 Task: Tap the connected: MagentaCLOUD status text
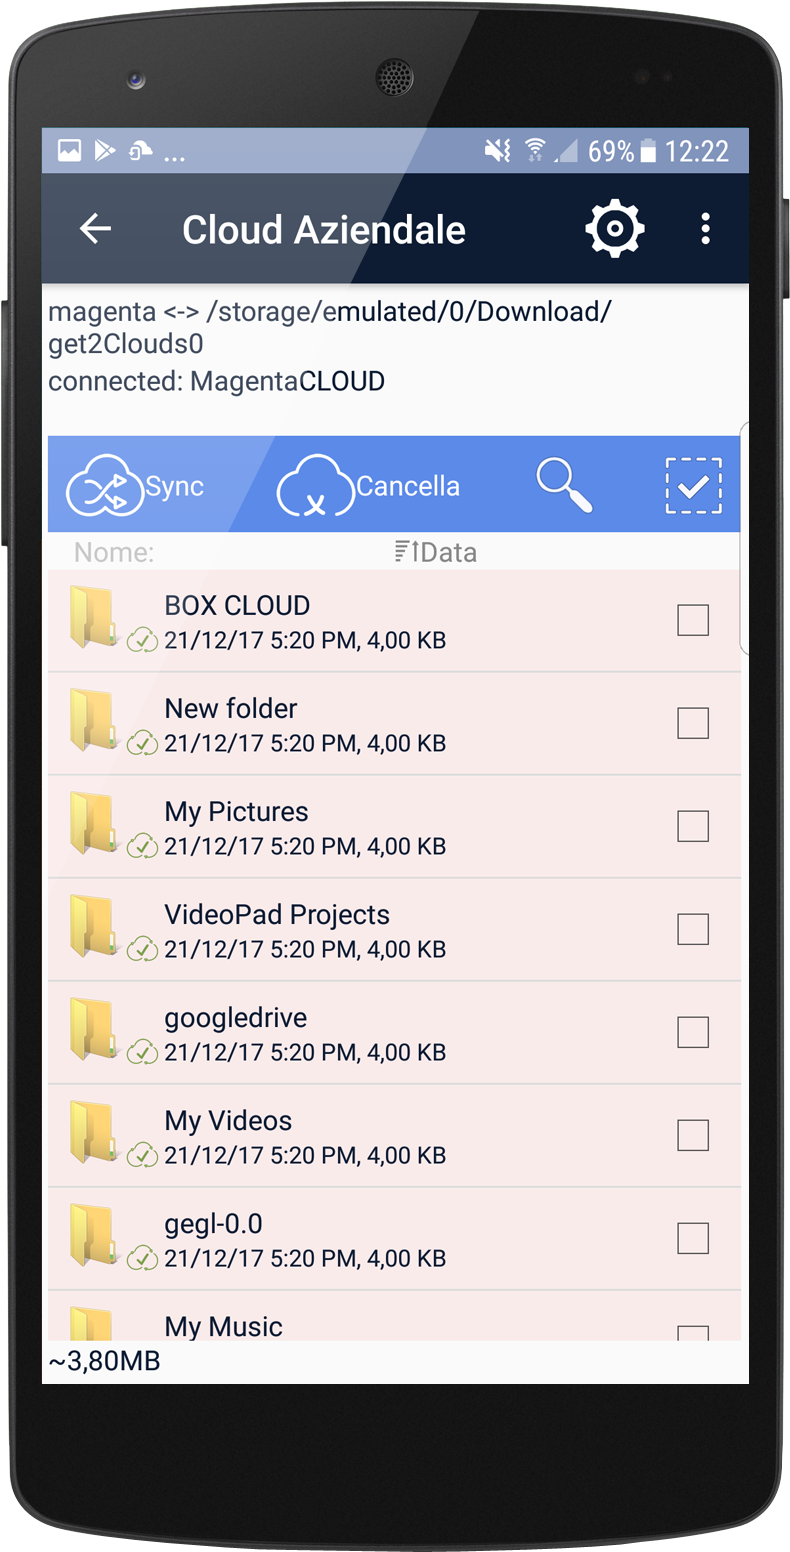pyautogui.click(x=217, y=381)
